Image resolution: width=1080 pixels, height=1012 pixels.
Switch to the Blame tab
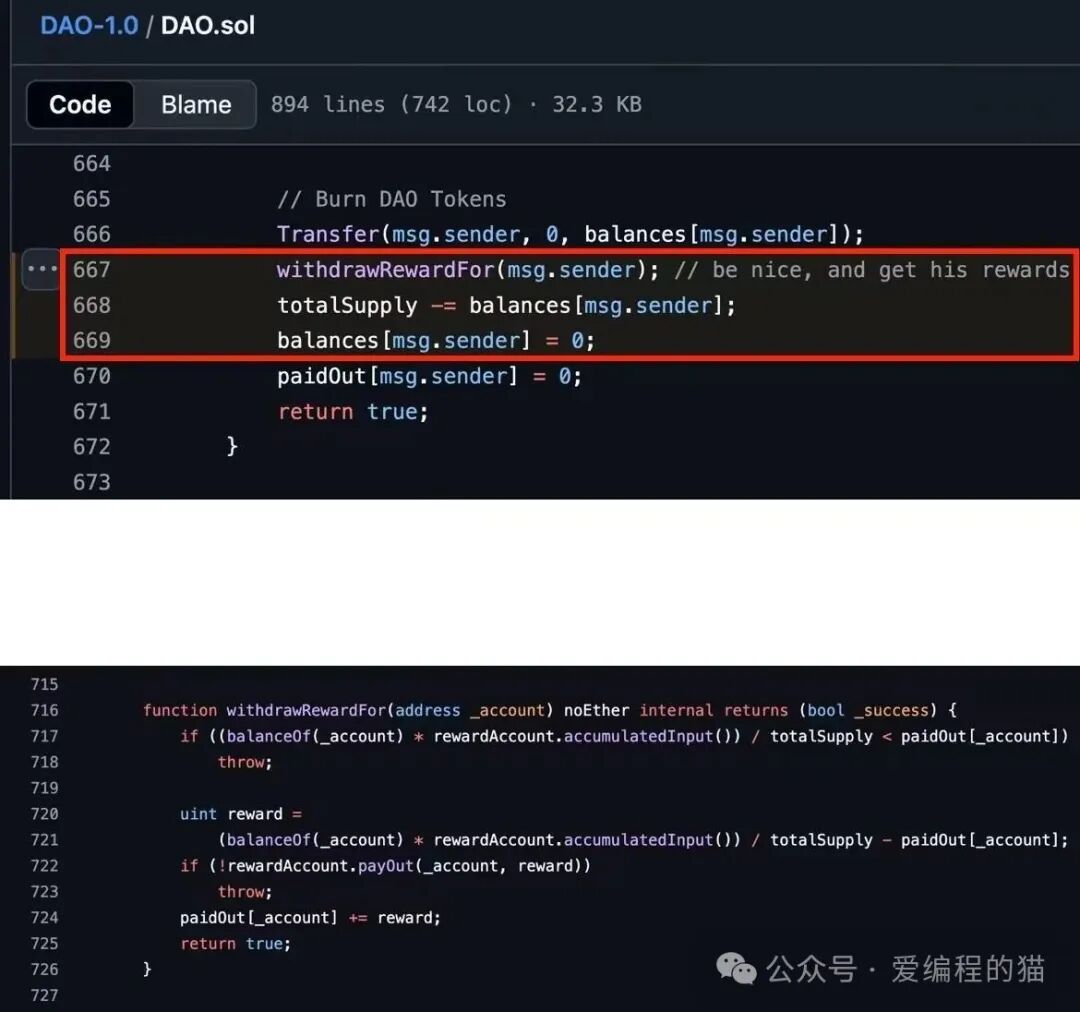(x=195, y=104)
